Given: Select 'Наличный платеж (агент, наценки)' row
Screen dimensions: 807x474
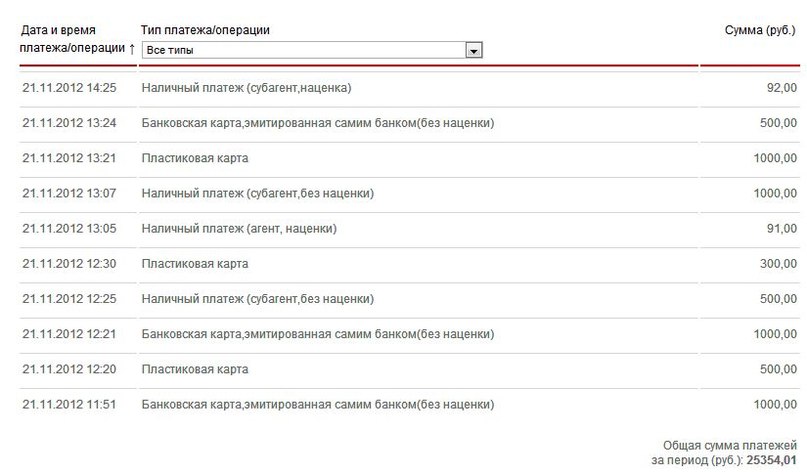Looking at the screenshot, I should (409, 229).
